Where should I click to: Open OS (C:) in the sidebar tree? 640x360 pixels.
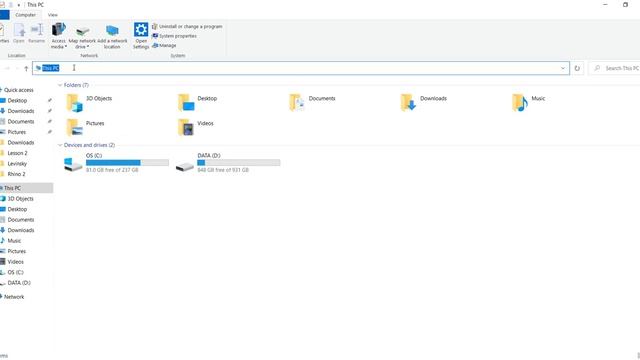click(16, 272)
